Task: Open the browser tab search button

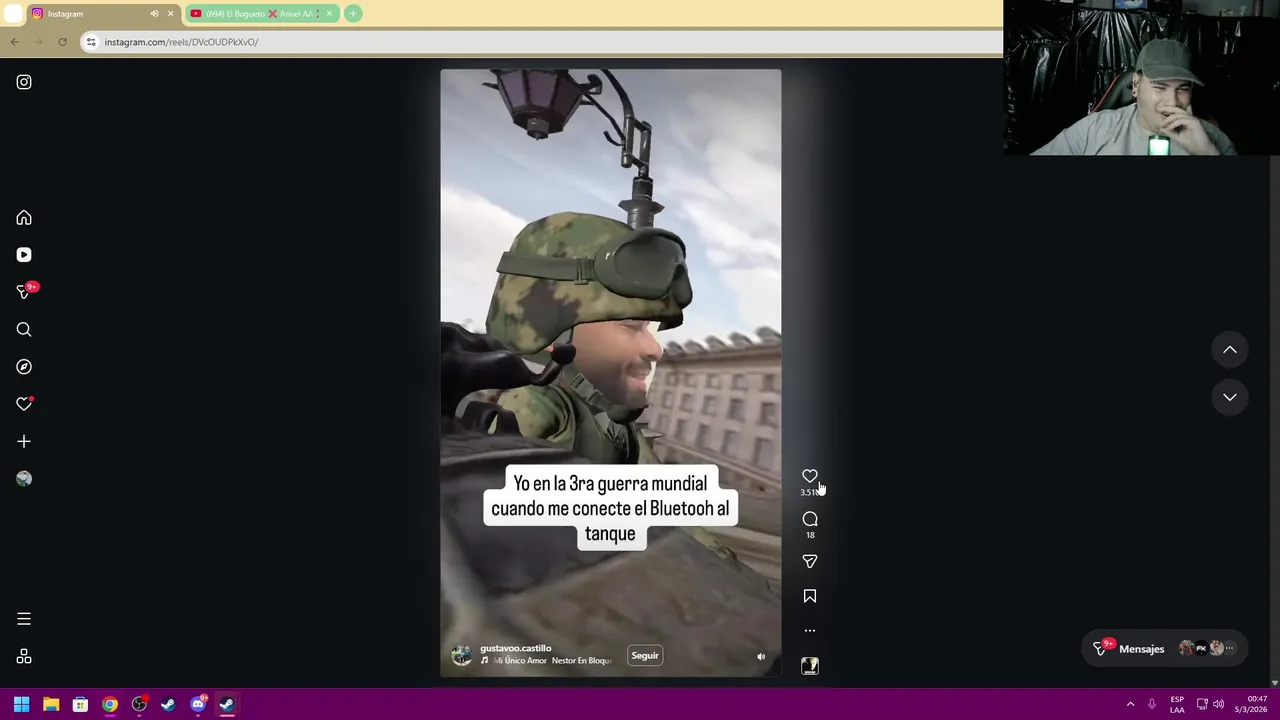Action: (x=13, y=14)
